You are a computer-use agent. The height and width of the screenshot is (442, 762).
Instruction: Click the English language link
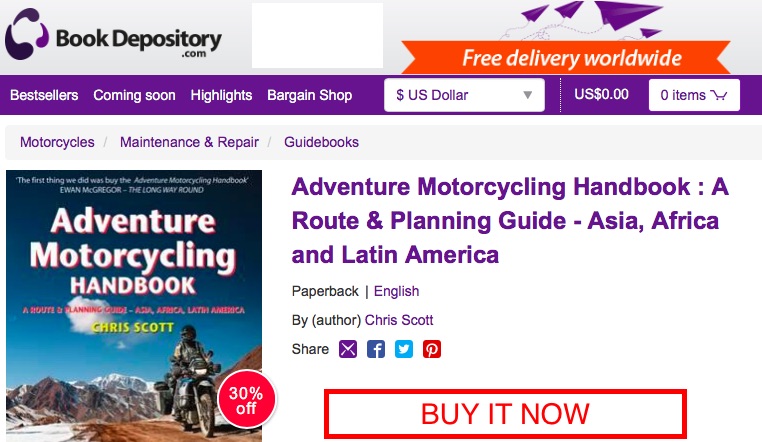[x=396, y=292]
